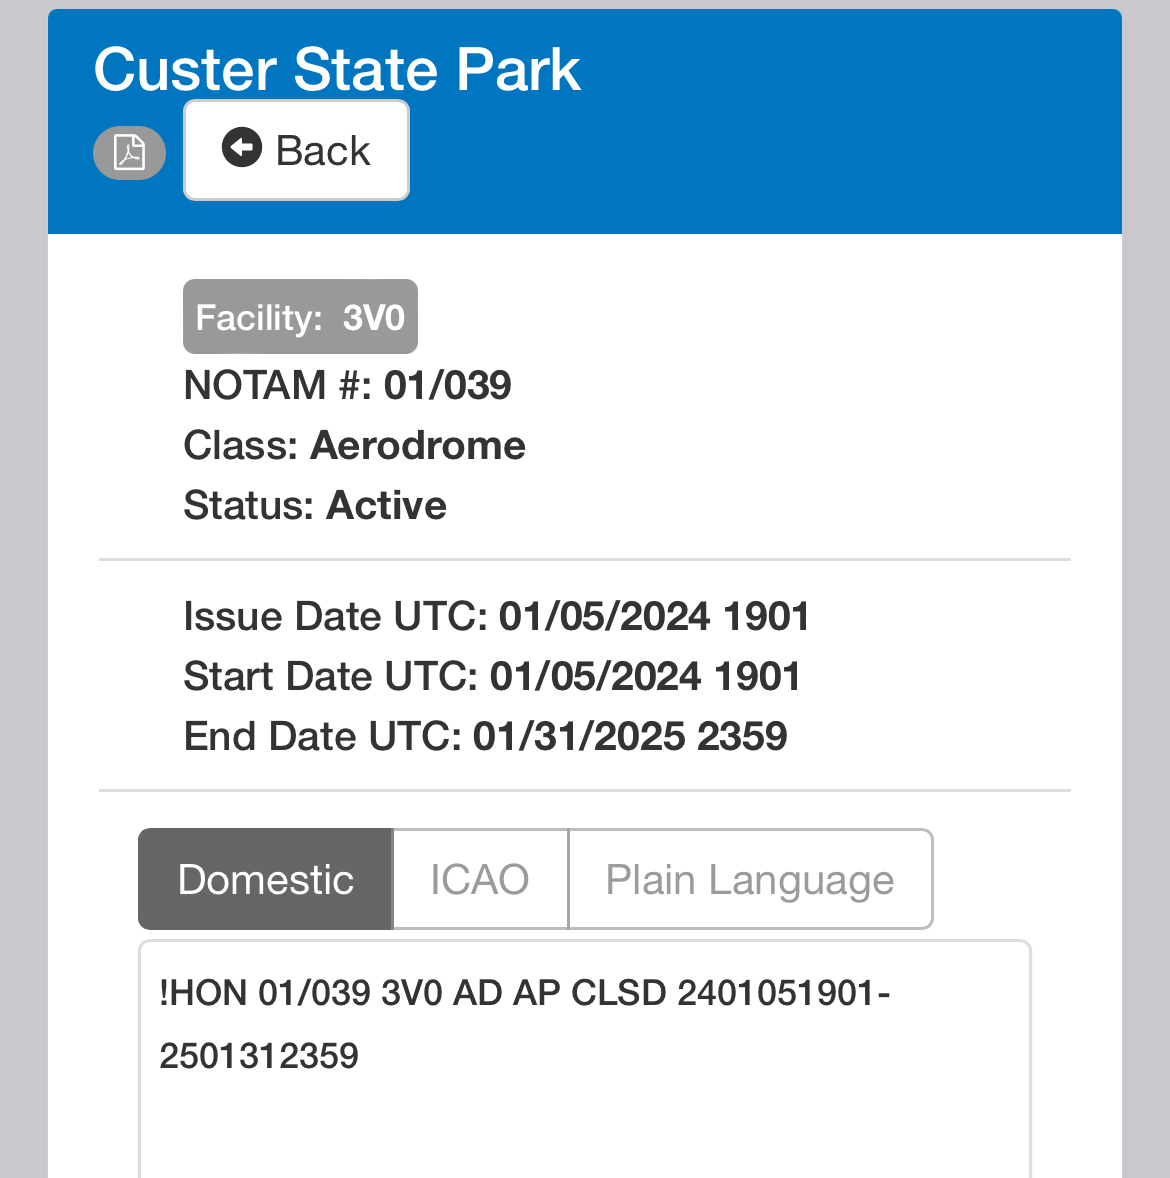Click the Custer State Park title
Screen dimensions: 1170x1178
point(337,70)
